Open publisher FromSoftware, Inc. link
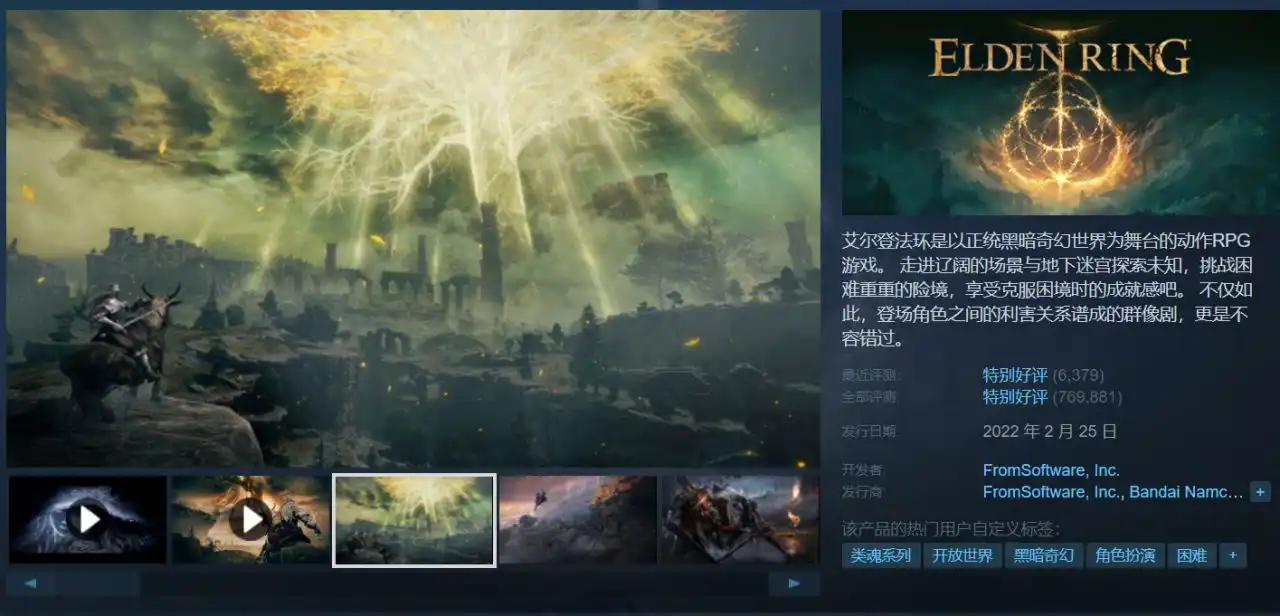This screenshot has width=1280, height=616. click(1051, 492)
